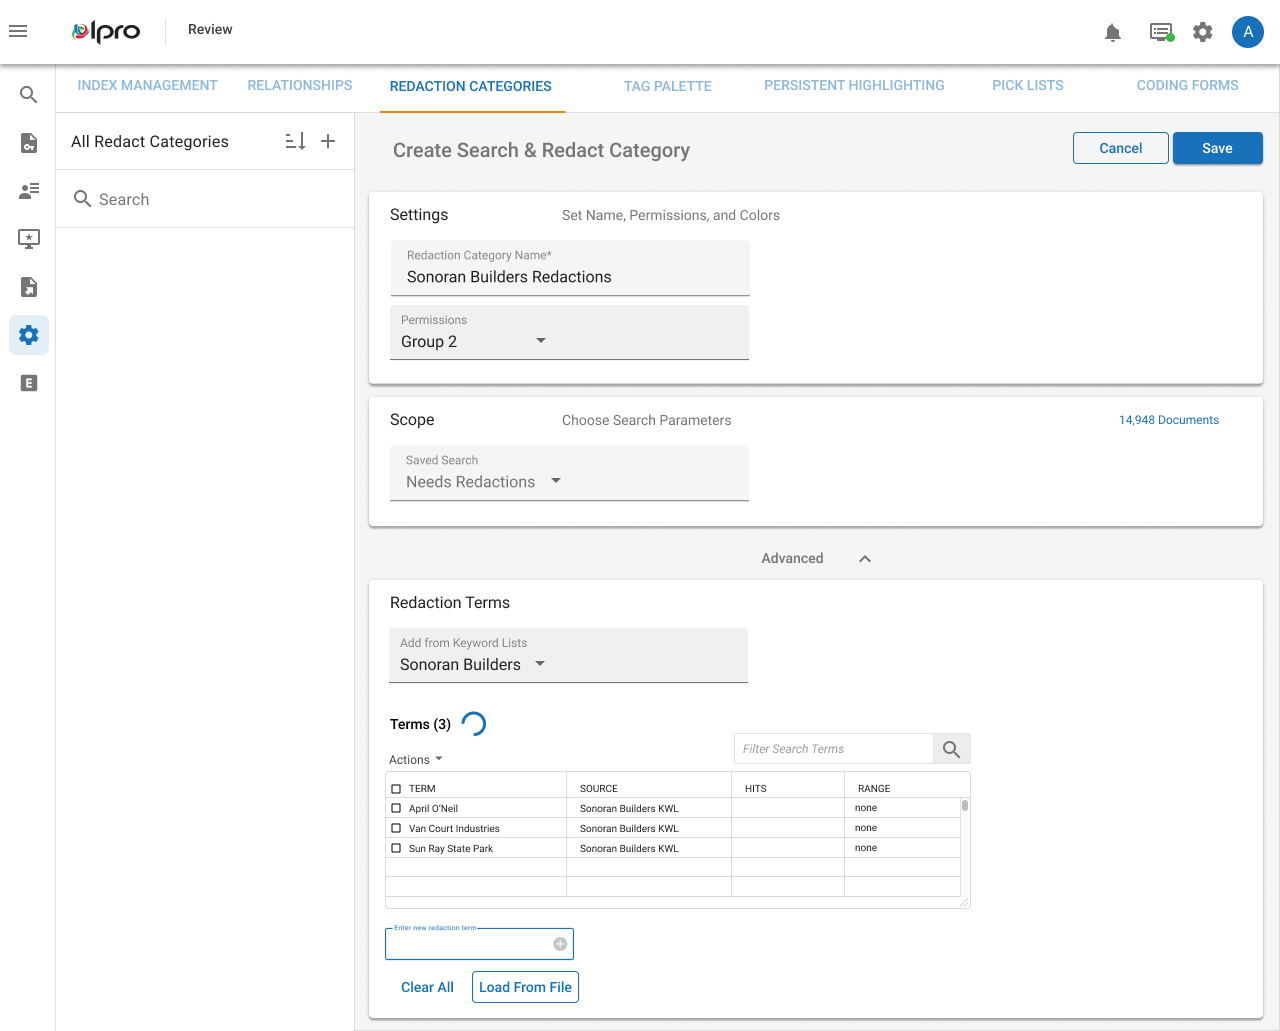This screenshot has width=1280, height=1031.
Task: Click the avatar icon labeled A
Action: click(1247, 32)
